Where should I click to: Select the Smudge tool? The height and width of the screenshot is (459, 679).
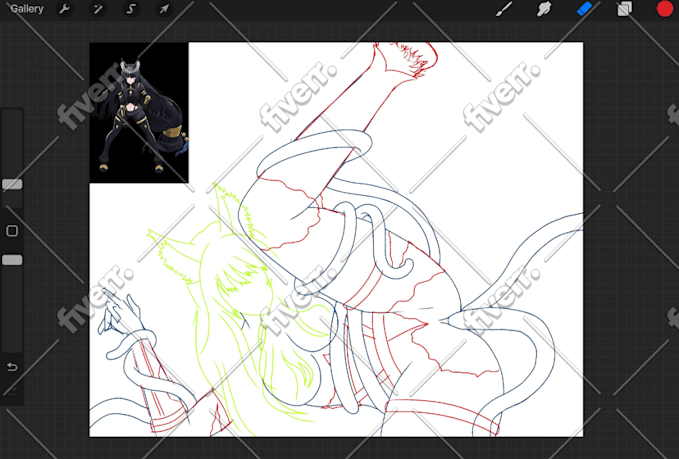pyautogui.click(x=544, y=9)
